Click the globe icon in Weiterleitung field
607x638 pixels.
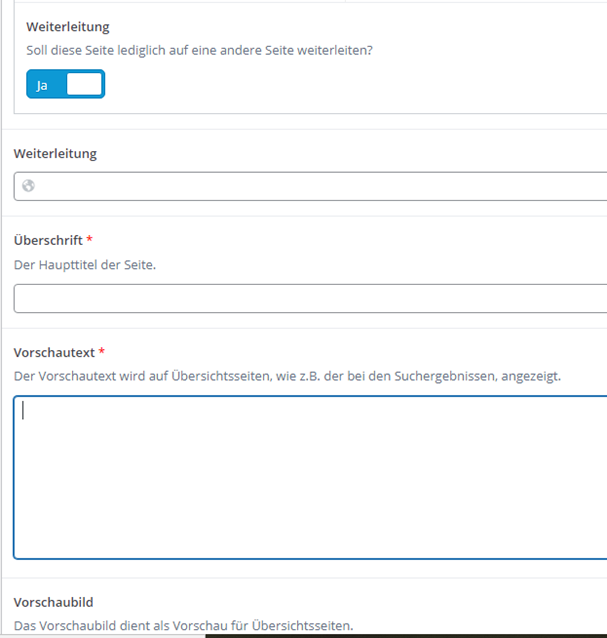point(29,186)
